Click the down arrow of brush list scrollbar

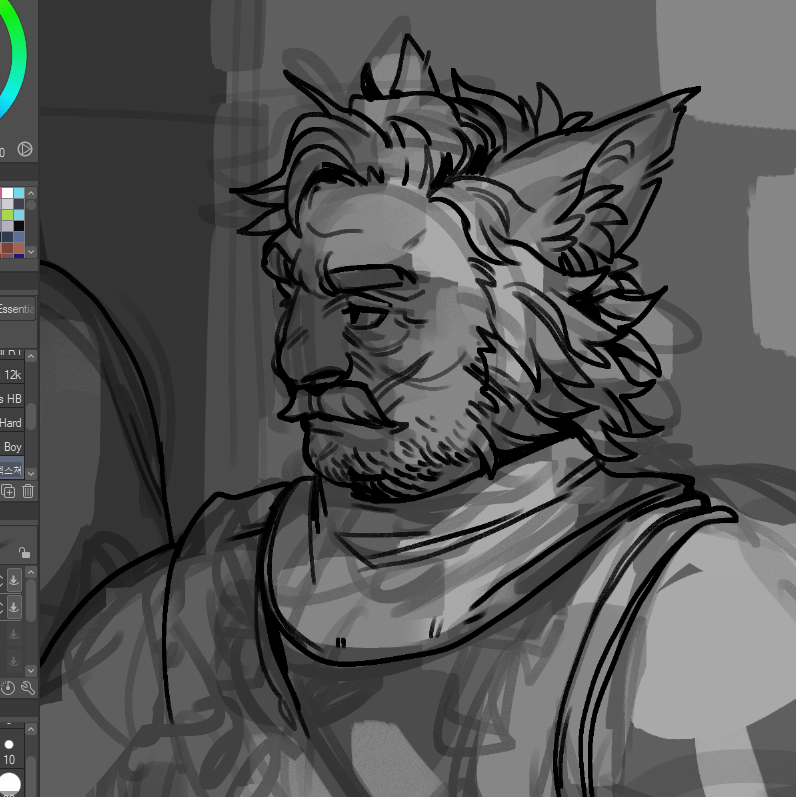click(x=31, y=472)
